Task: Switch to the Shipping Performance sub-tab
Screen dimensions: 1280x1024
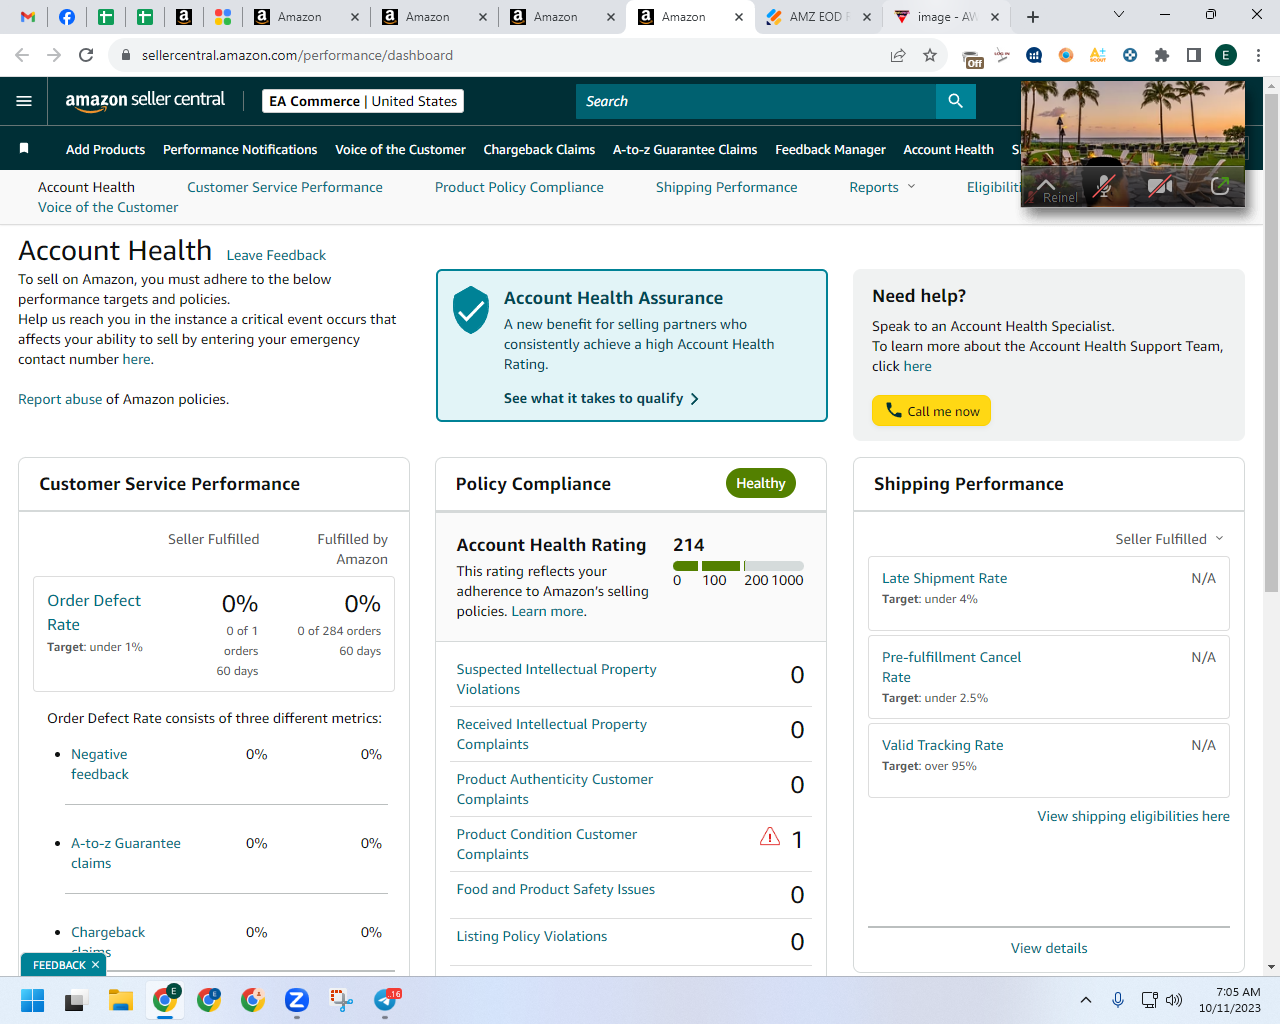Action: pyautogui.click(x=727, y=187)
